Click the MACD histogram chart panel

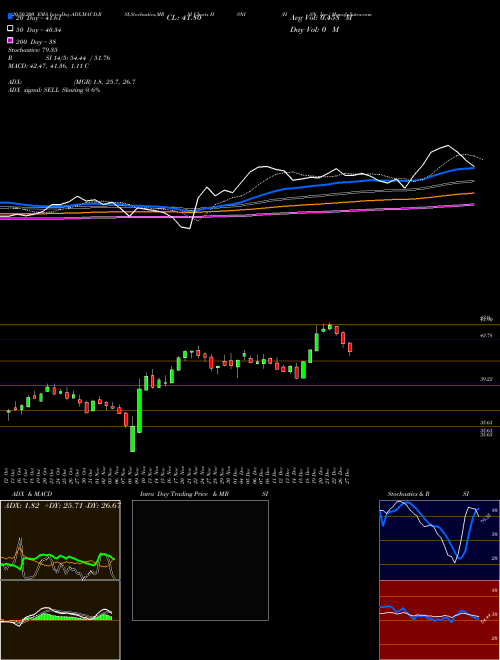pyautogui.click(x=60, y=620)
